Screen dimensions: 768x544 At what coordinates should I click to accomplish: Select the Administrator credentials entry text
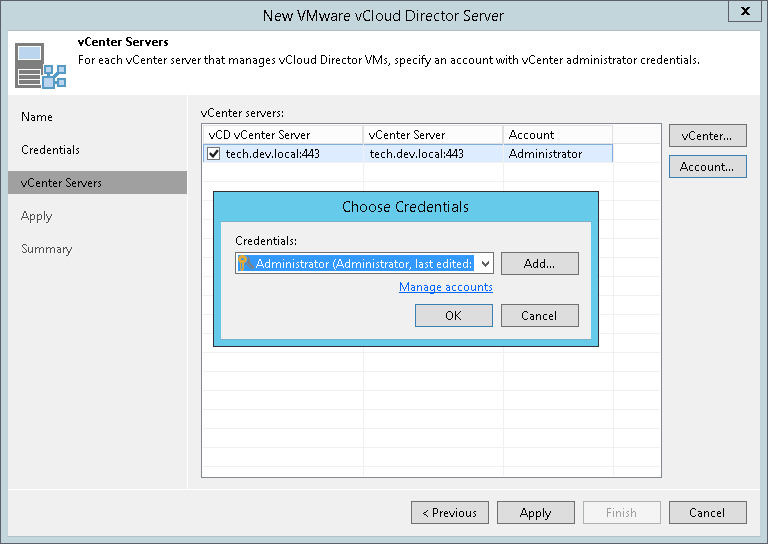click(364, 263)
